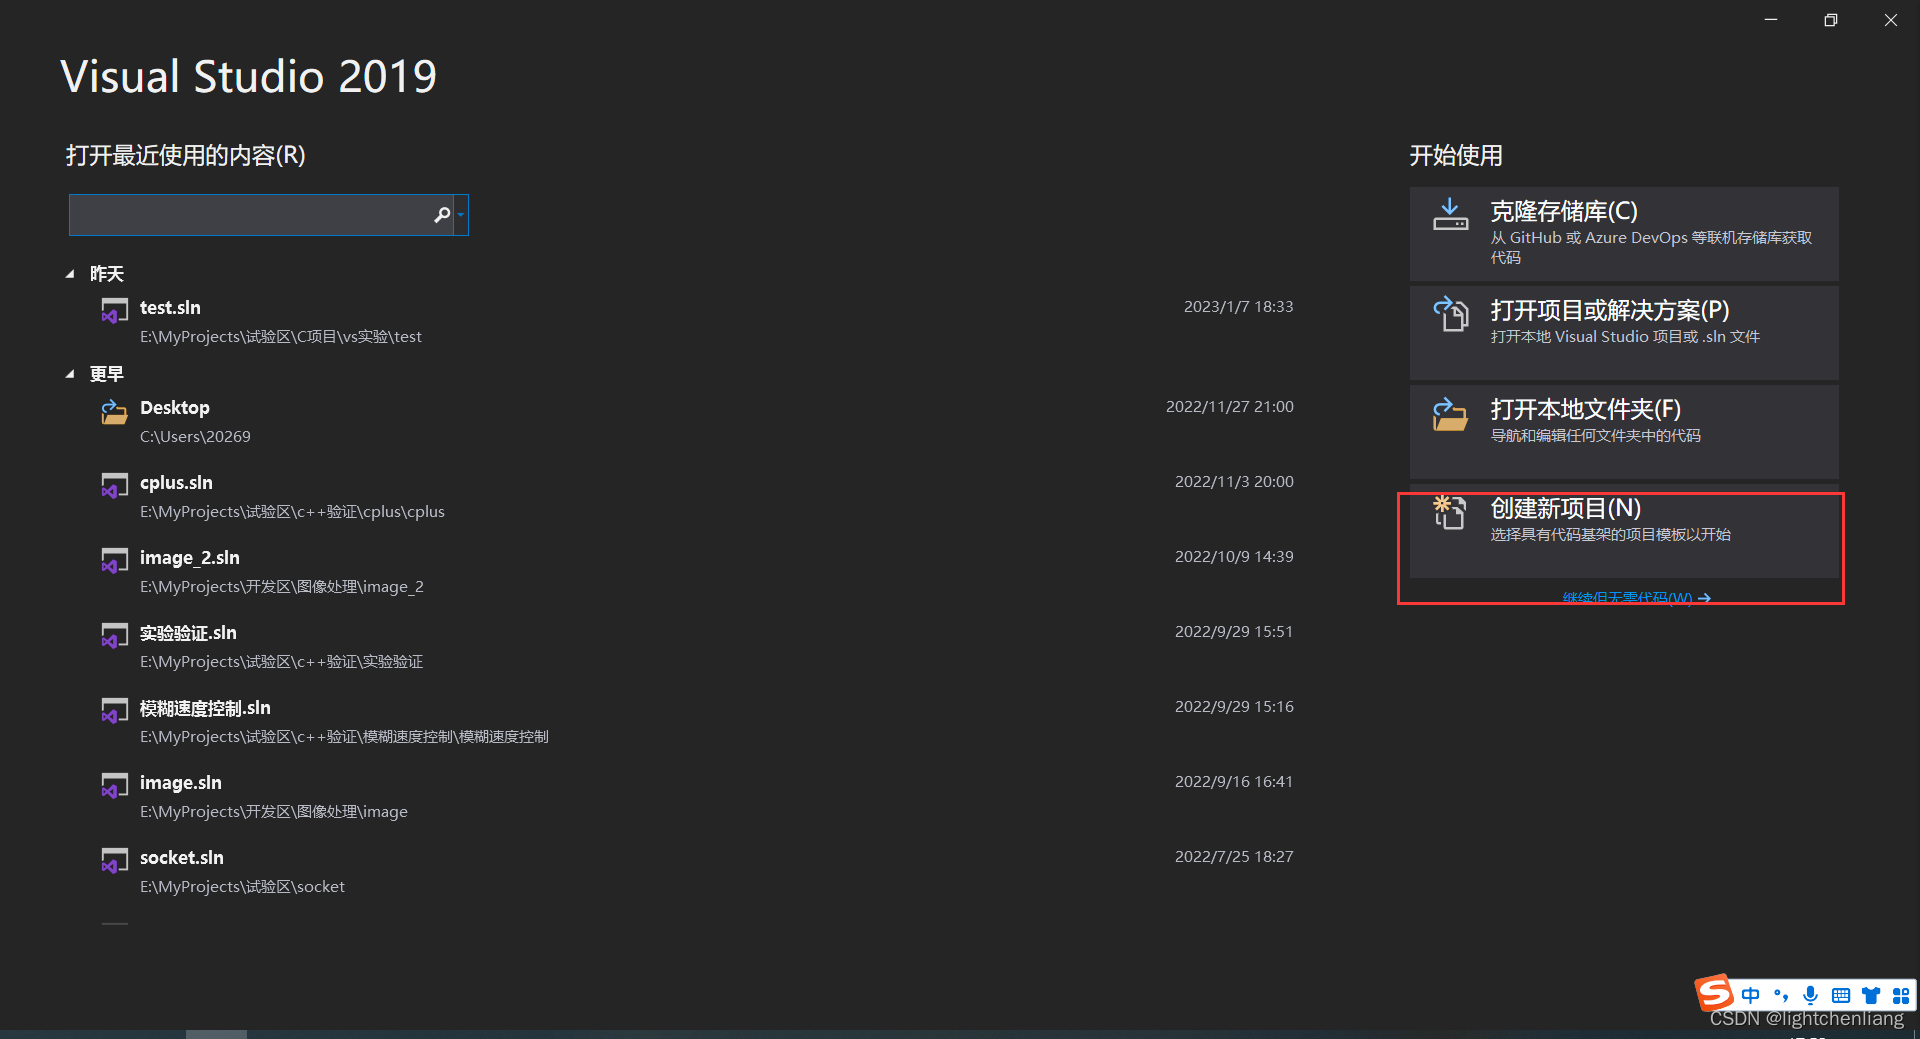Open recent solution image_2.sln
The height and width of the screenshot is (1039, 1920).
point(697,571)
